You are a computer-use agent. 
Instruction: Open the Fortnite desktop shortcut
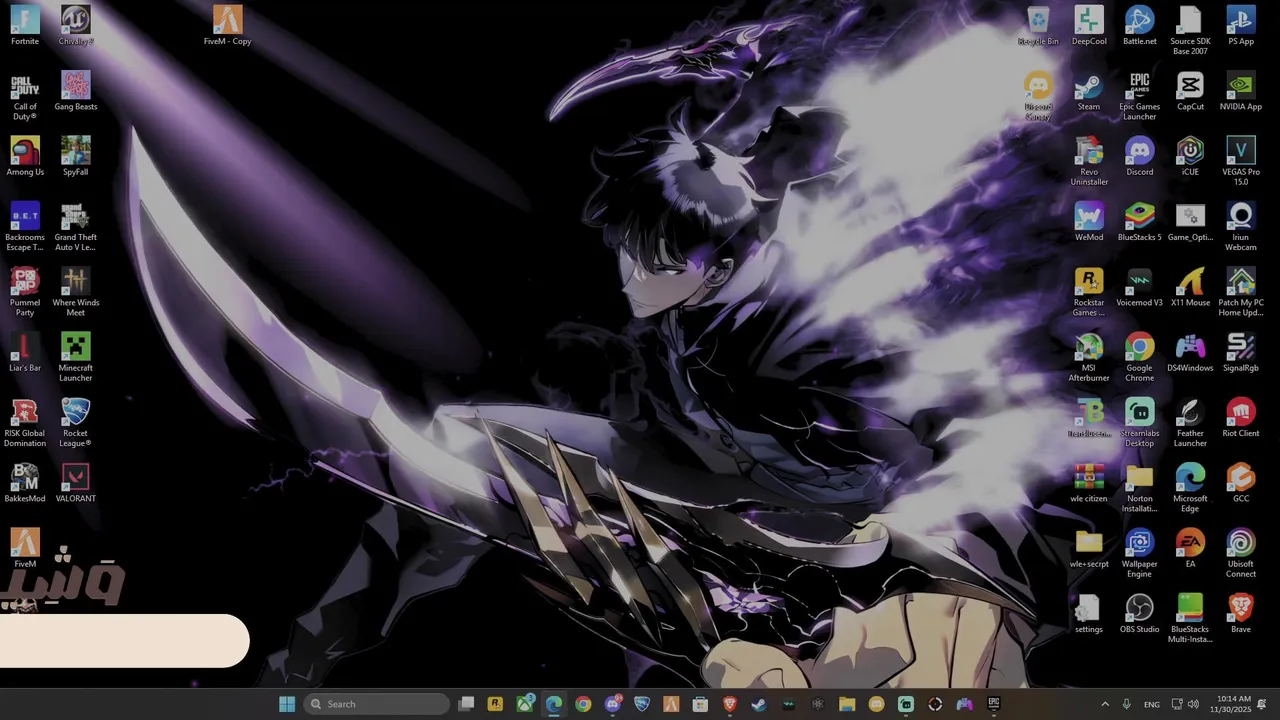point(25,26)
